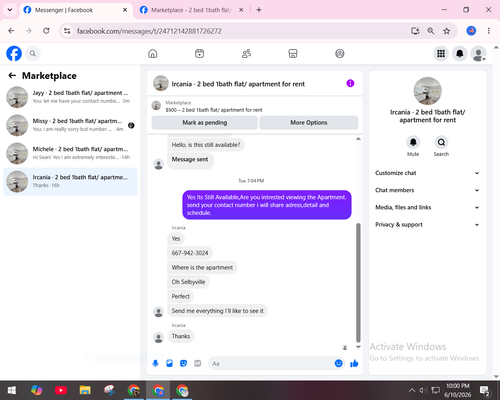Mute this conversation with the bell
The image size is (500, 400).
pos(413,142)
